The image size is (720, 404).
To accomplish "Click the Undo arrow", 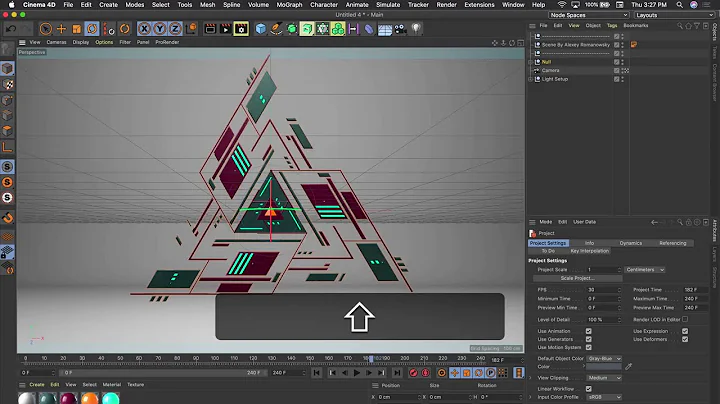I will [11, 29].
